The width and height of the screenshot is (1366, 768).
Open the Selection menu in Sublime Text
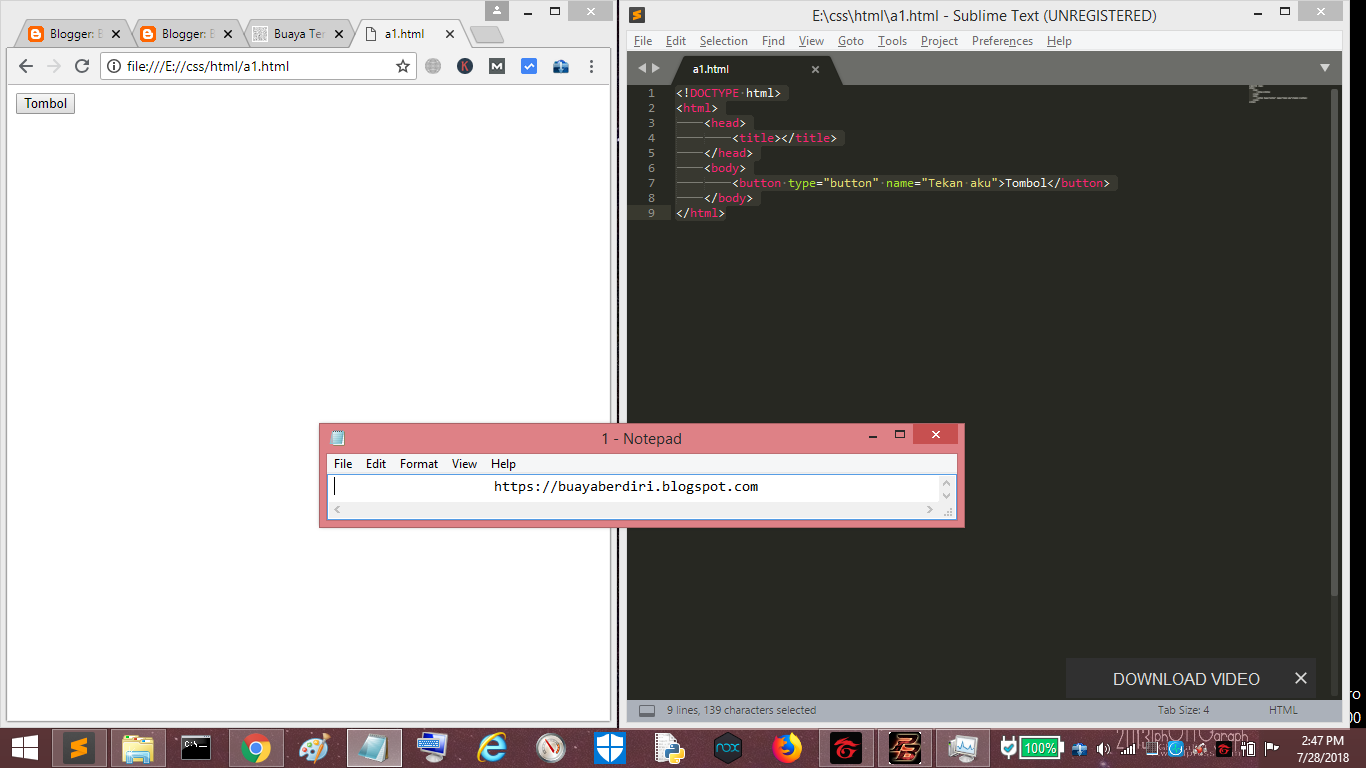[724, 41]
